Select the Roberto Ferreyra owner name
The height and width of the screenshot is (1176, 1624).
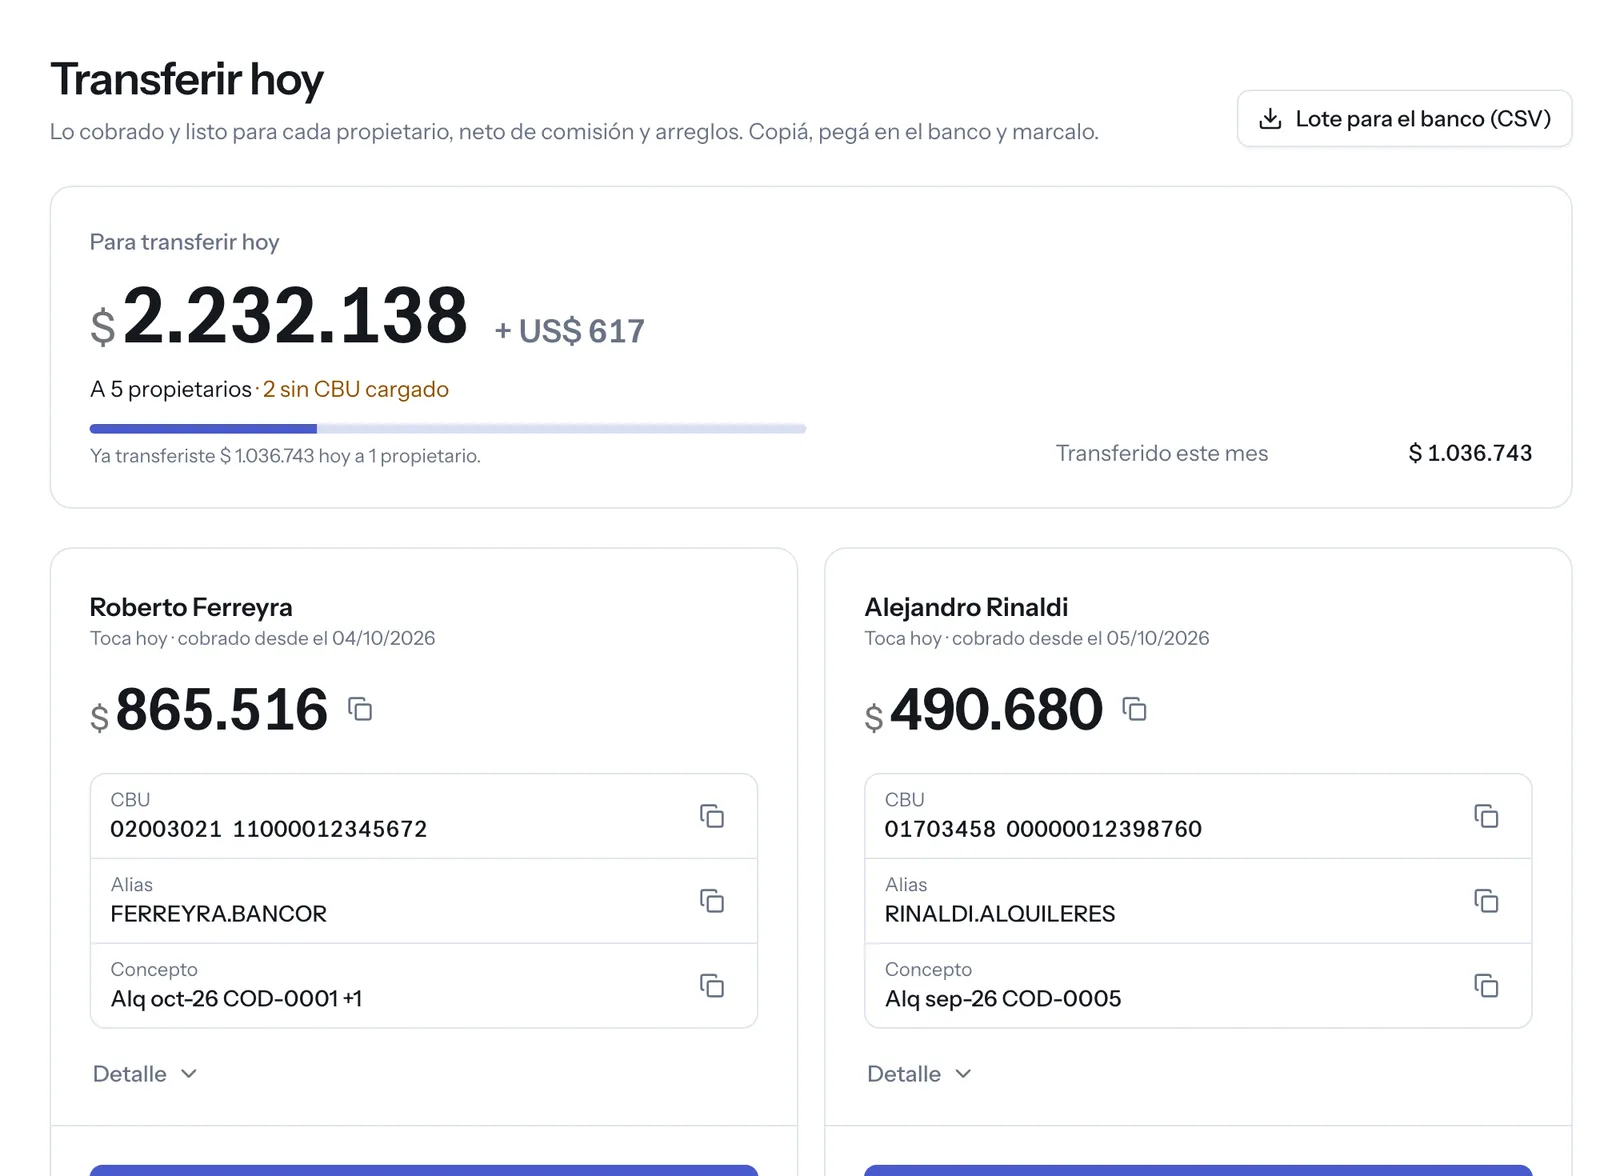(x=191, y=607)
